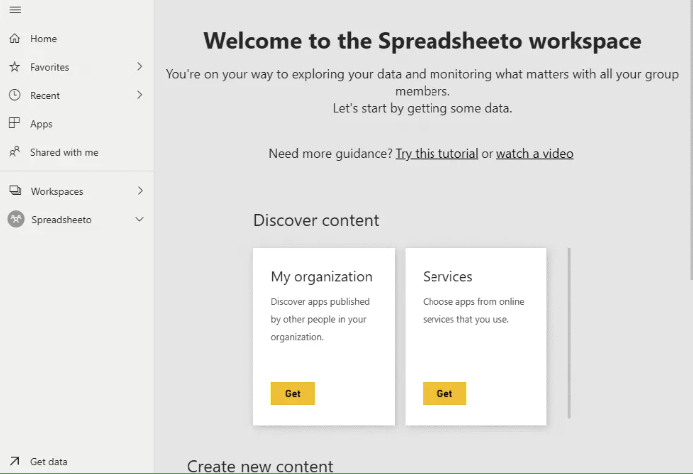Click the Shared with me person icon
Viewport: 693px width, 474px height.
(14, 153)
